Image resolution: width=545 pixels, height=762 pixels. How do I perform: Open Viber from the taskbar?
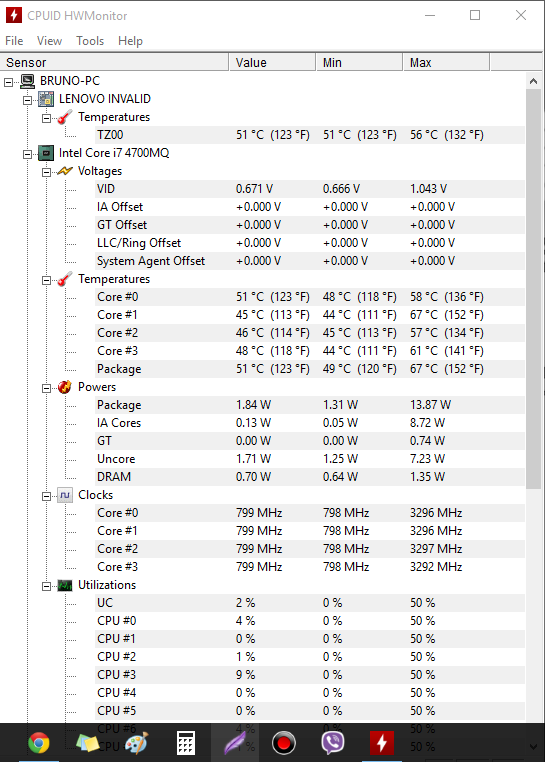pos(333,743)
